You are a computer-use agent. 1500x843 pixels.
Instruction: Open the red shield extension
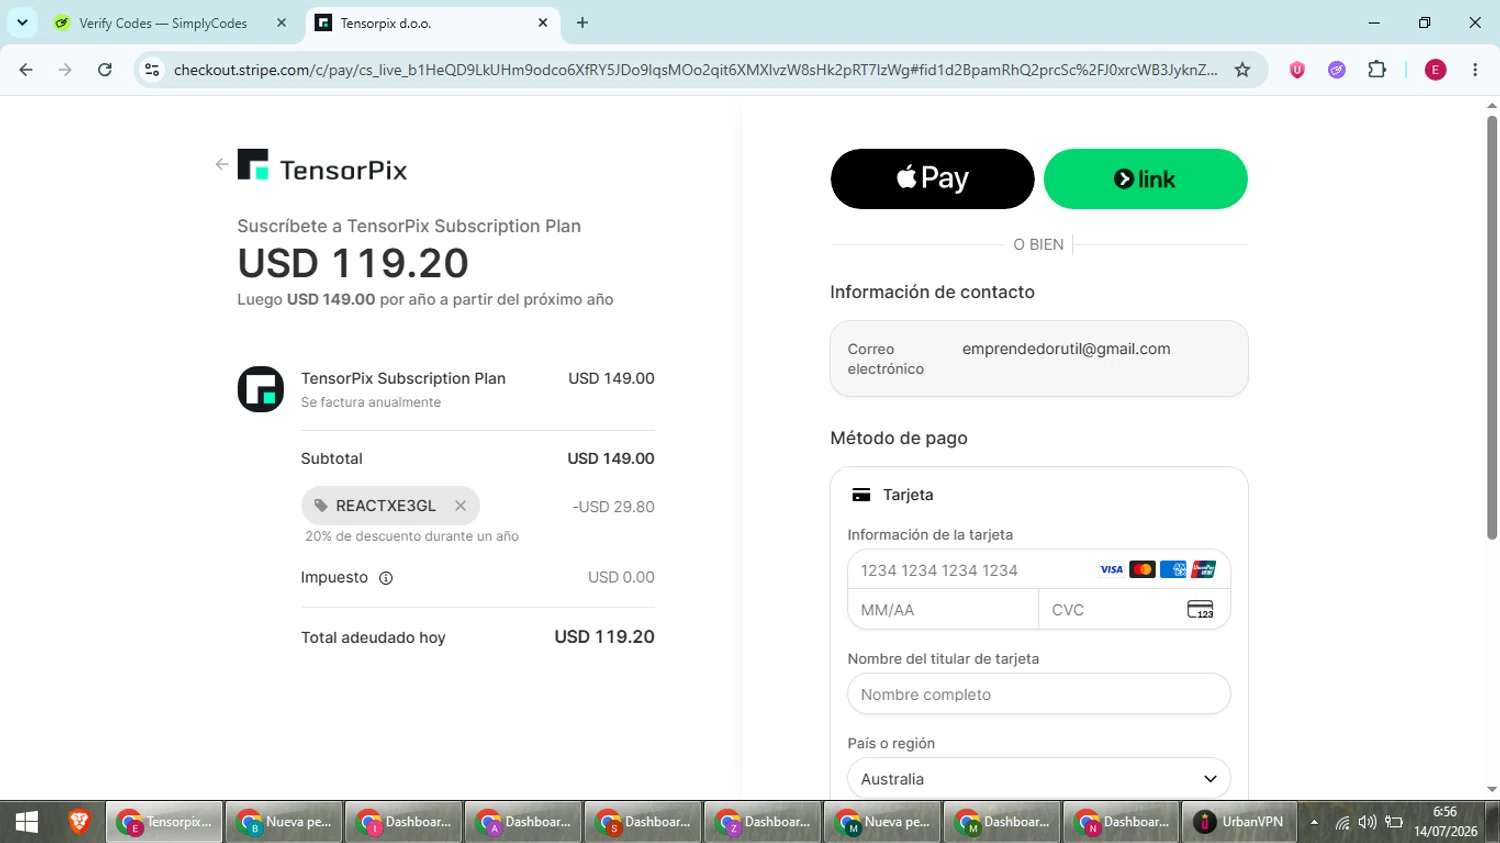1297,70
